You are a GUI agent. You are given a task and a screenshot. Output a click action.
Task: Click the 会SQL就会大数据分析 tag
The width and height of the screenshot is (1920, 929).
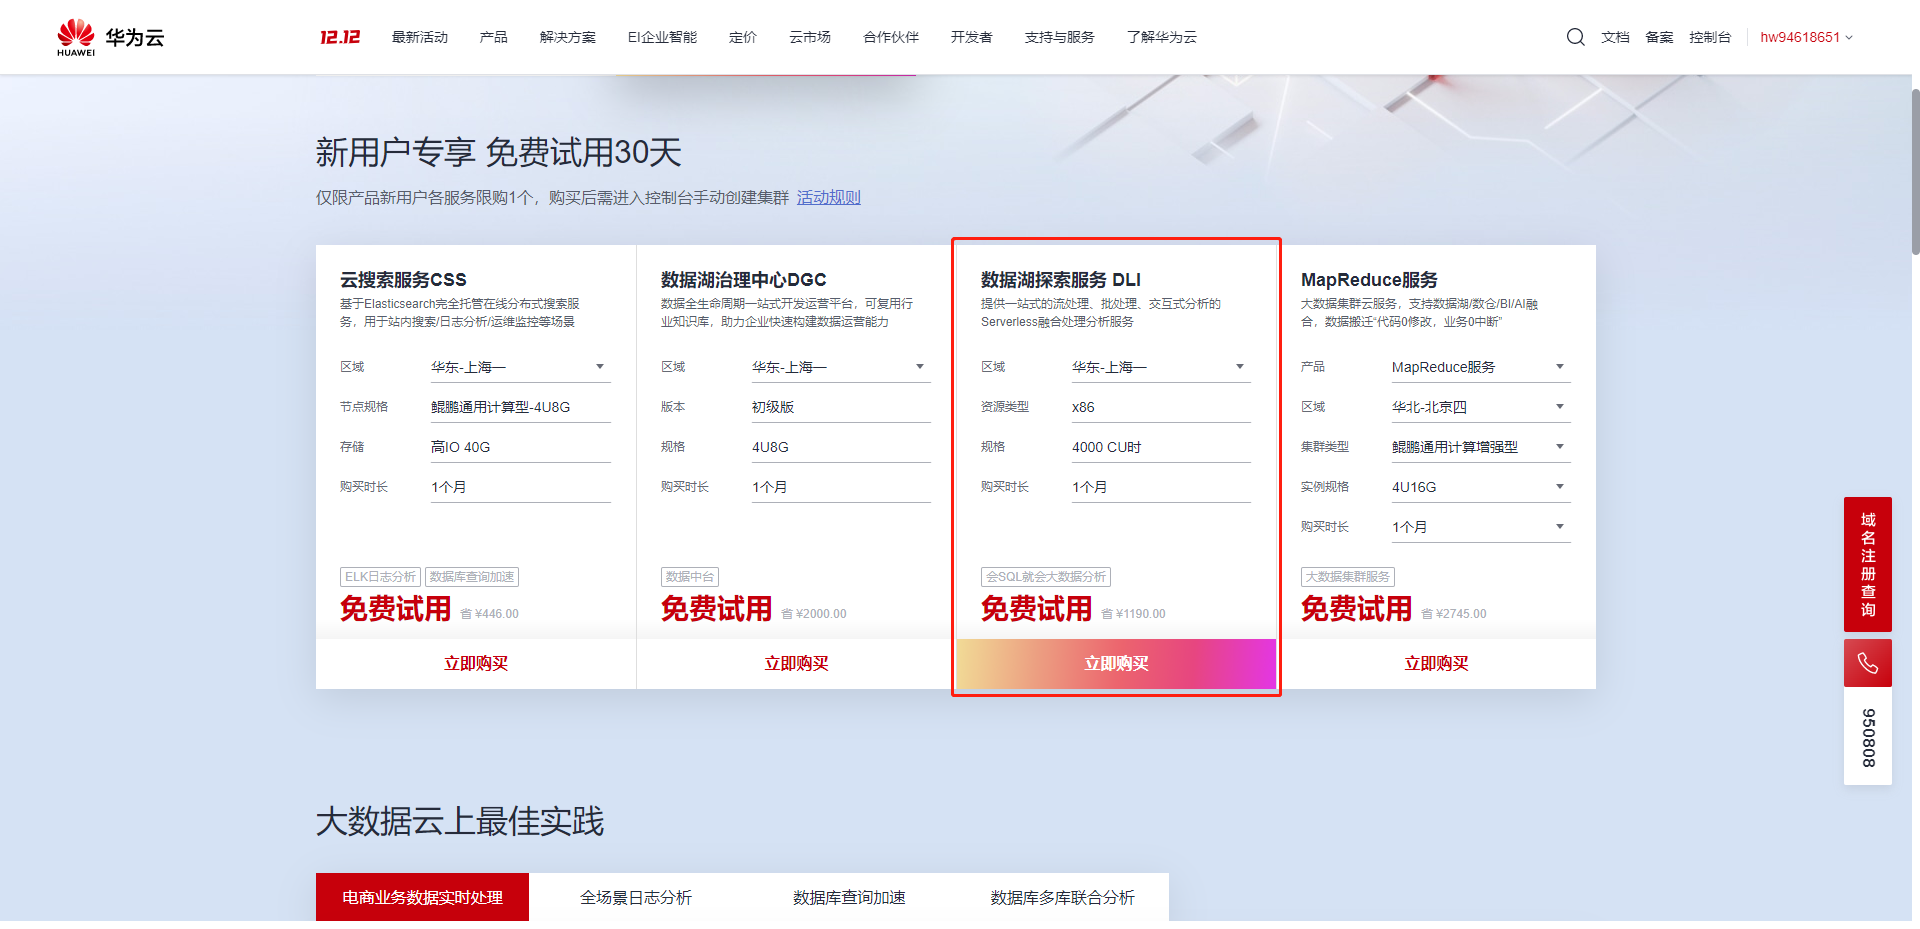[x=1046, y=577]
